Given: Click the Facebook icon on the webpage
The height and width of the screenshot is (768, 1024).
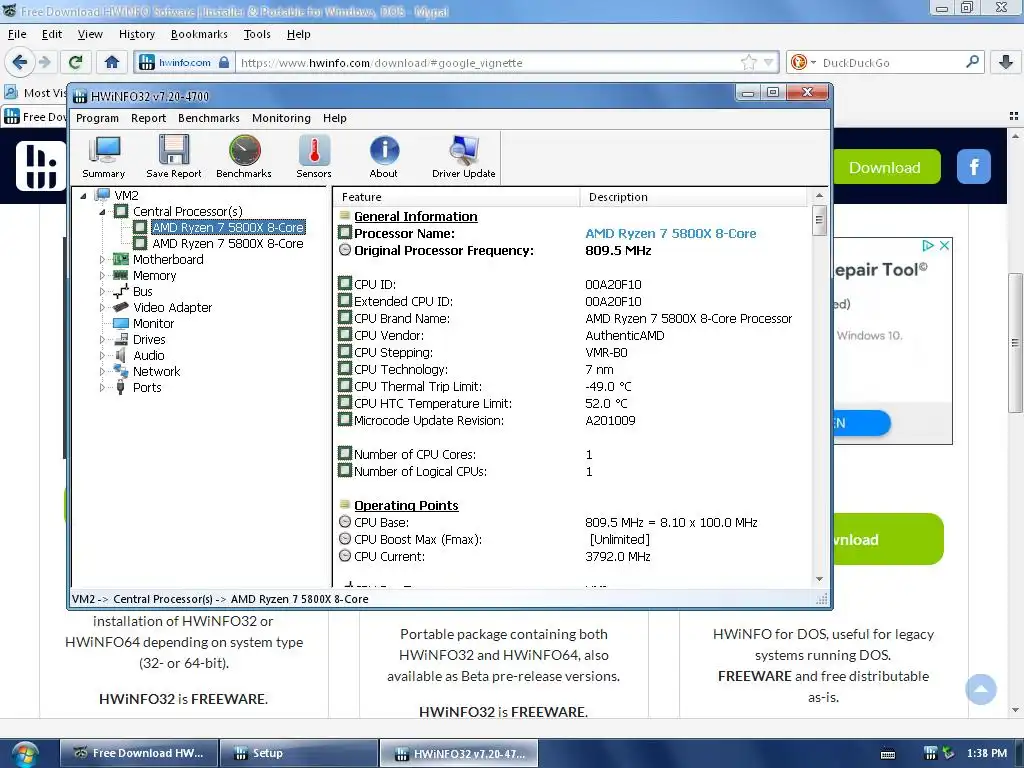Looking at the screenshot, I should pyautogui.click(x=974, y=167).
